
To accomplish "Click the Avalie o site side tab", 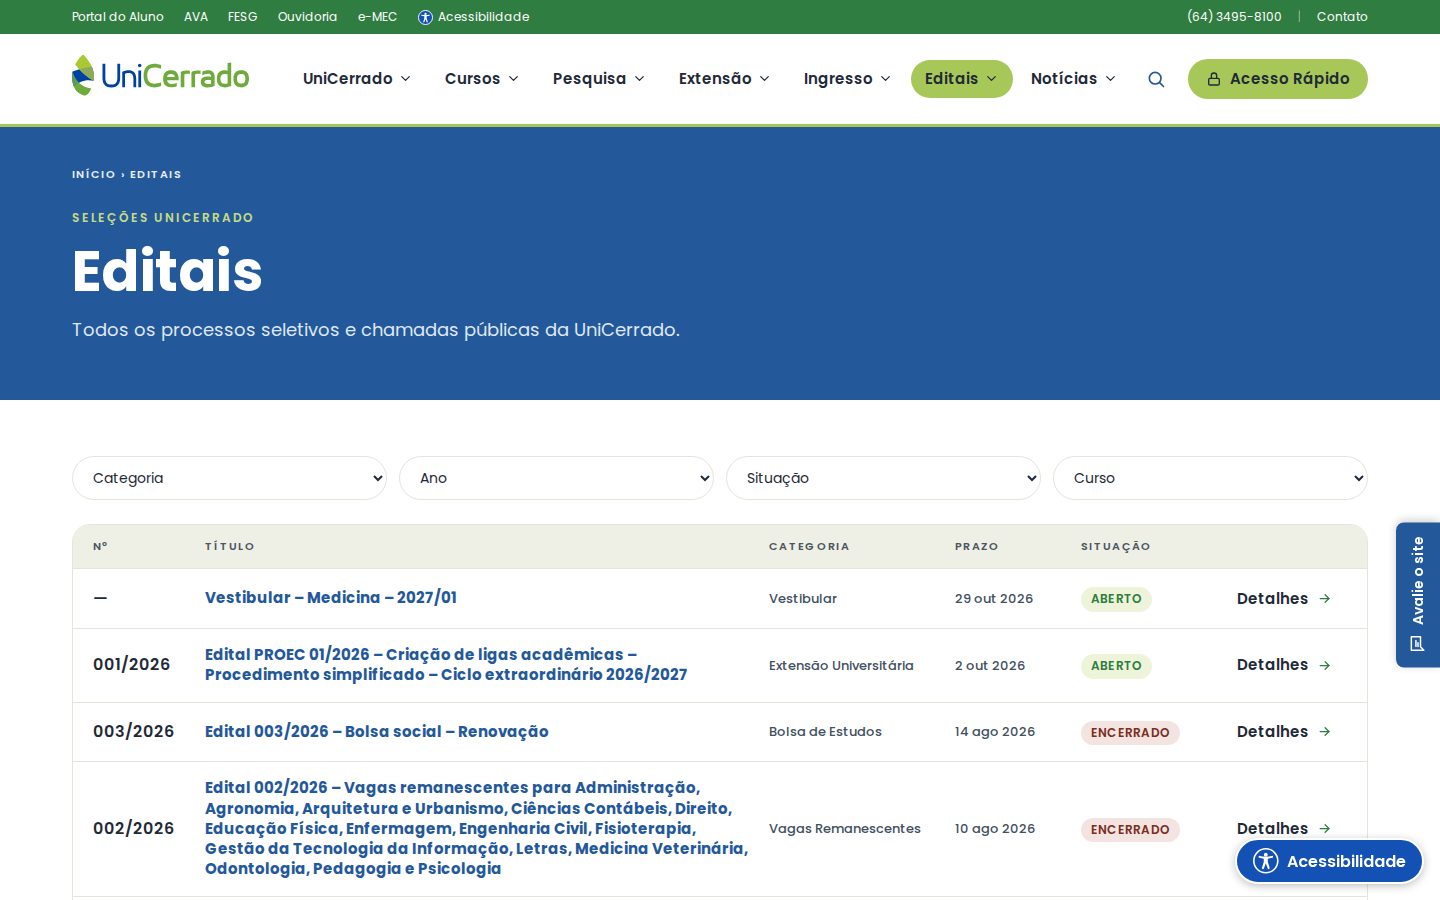I will pos(1418,595).
